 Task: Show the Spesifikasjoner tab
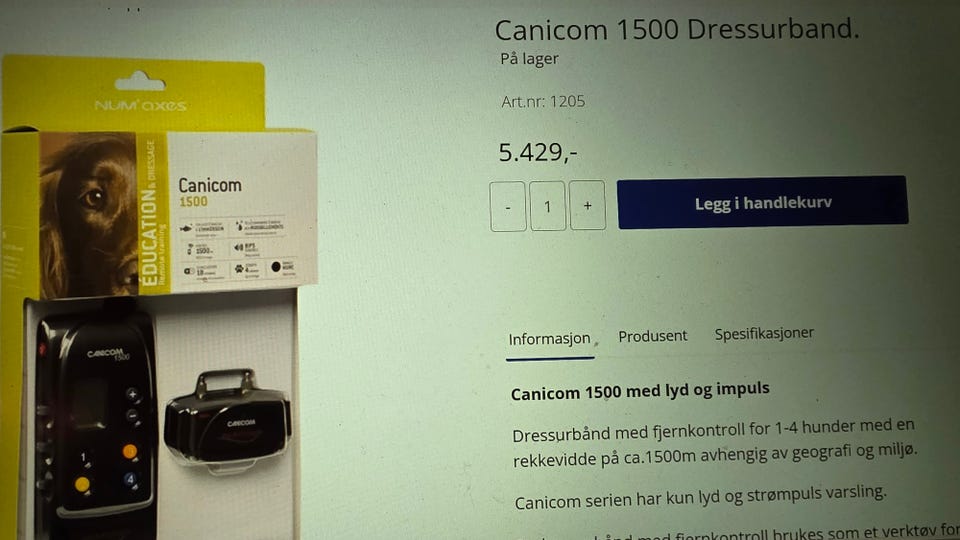point(764,334)
